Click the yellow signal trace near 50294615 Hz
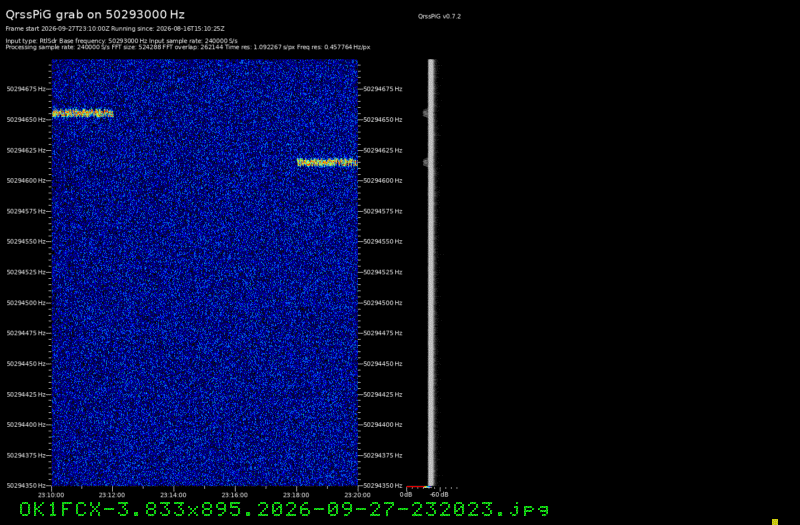This screenshot has height=525, width=800. click(x=327, y=162)
